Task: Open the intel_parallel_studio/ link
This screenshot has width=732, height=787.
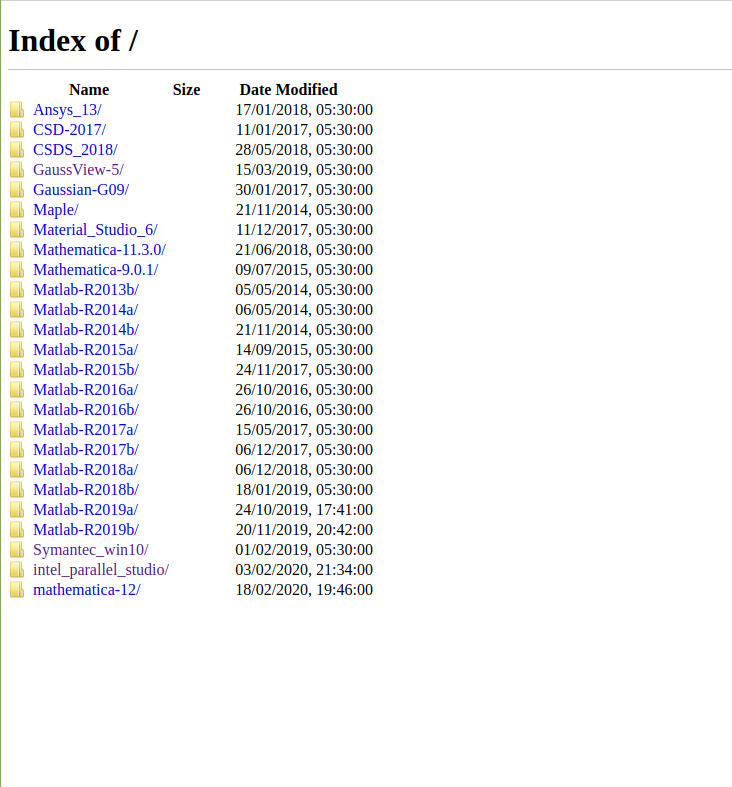Action: tap(101, 570)
